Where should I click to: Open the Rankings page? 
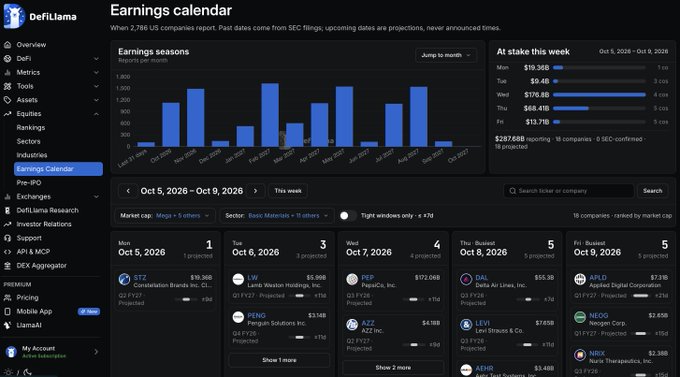coord(31,128)
